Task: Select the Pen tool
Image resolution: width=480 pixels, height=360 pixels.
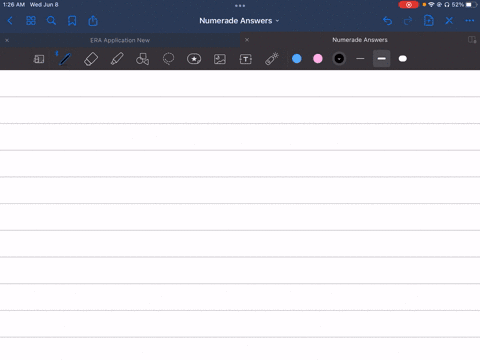Action: (x=65, y=59)
